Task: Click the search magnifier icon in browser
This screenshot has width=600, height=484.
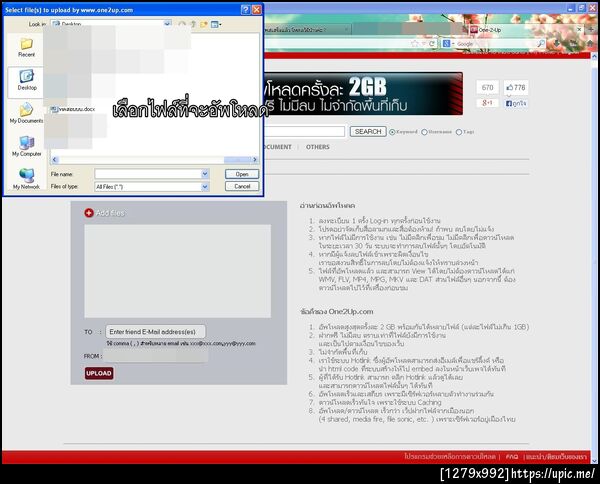Action: 541,44
